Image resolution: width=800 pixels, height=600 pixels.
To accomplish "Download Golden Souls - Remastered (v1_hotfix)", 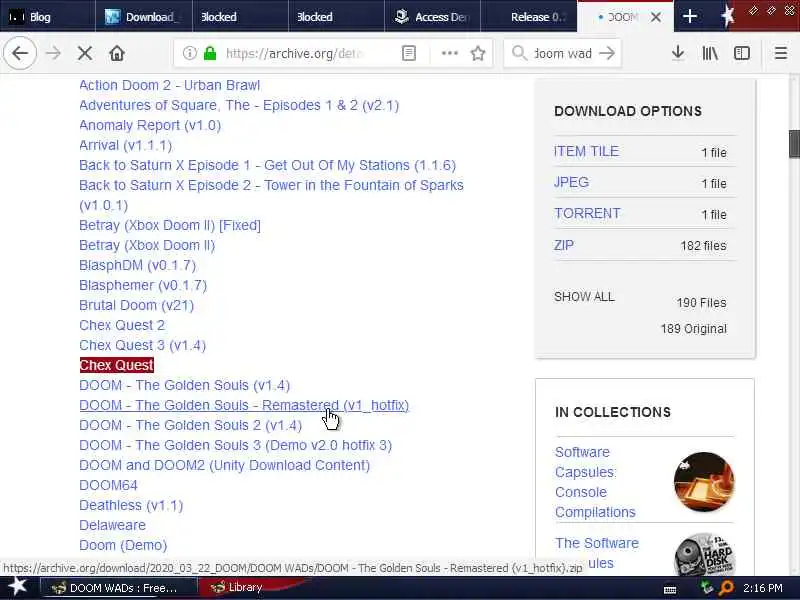I will (244, 405).
